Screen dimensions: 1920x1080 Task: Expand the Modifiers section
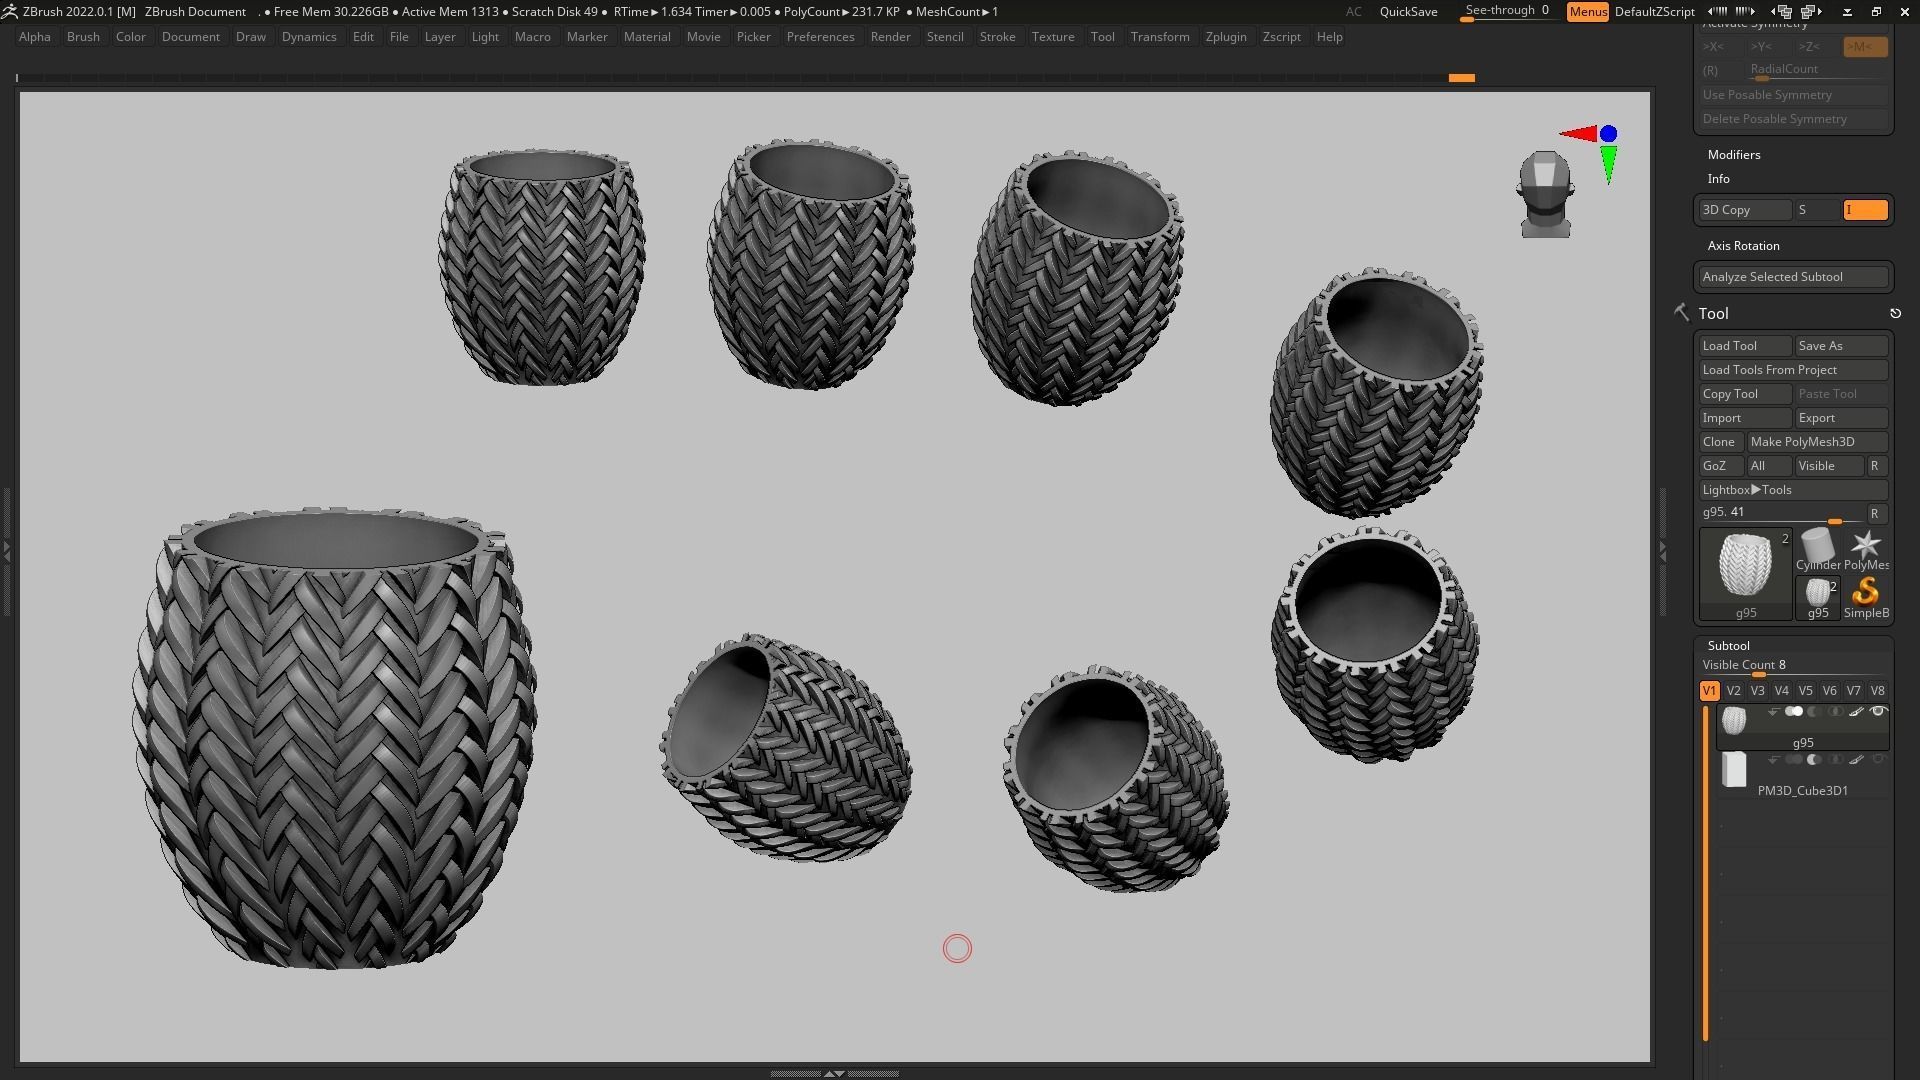tap(1734, 155)
